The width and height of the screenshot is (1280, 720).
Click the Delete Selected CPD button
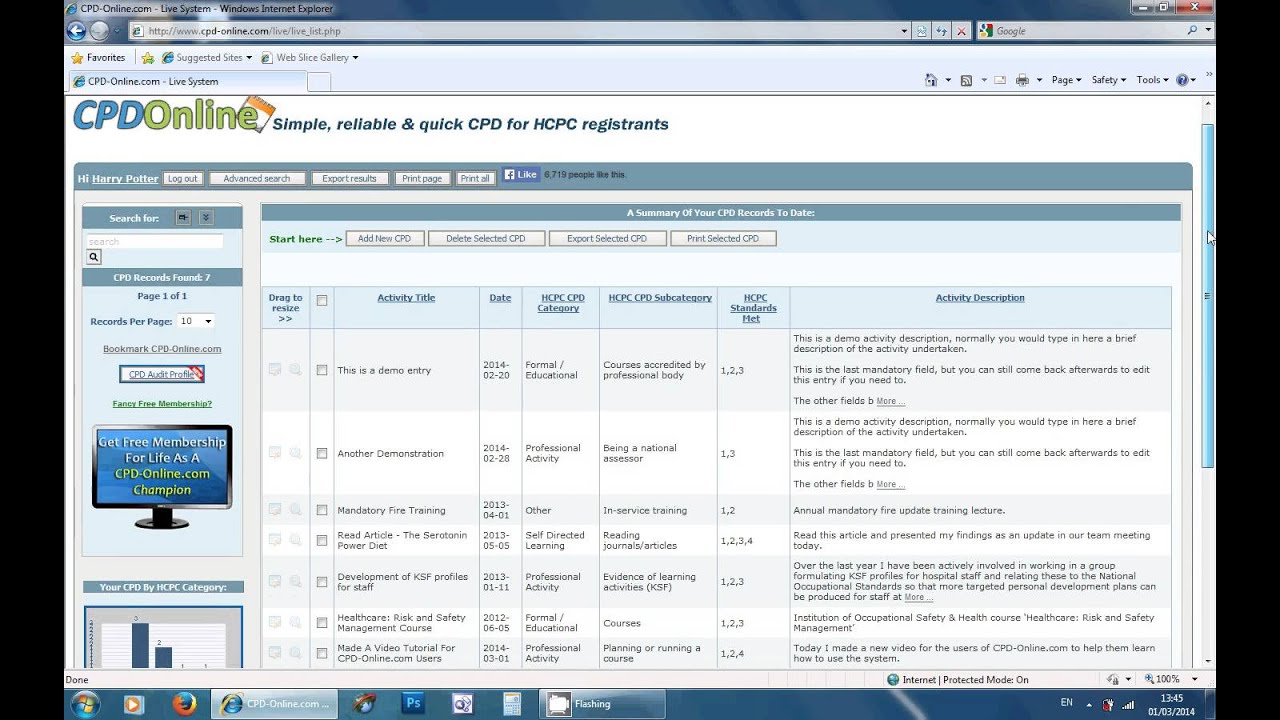tap(486, 238)
